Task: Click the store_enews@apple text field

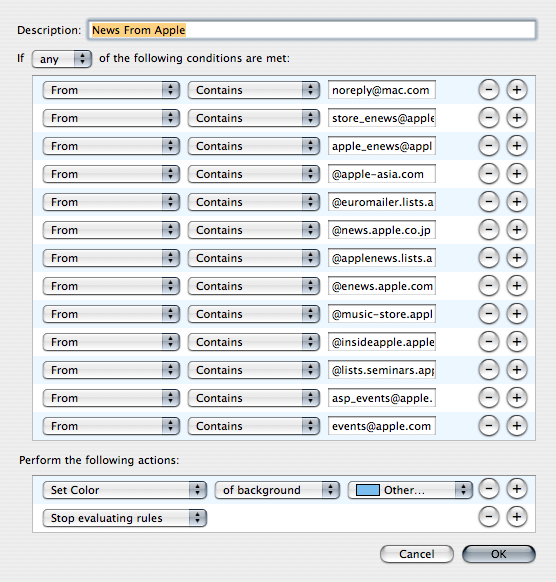Action: (x=382, y=118)
